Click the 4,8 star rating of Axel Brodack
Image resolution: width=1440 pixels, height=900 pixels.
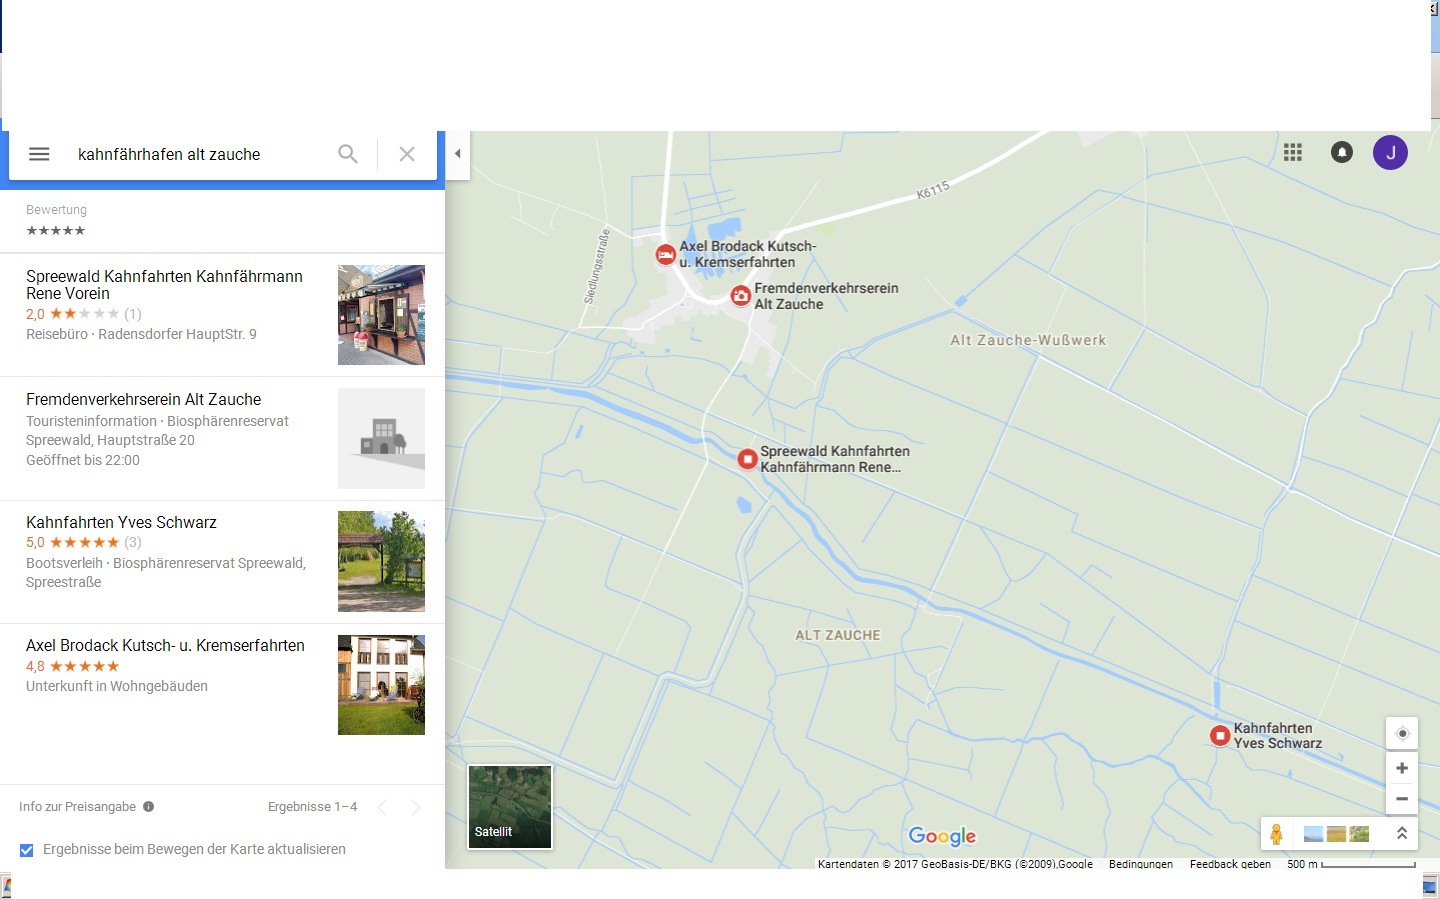(72, 666)
